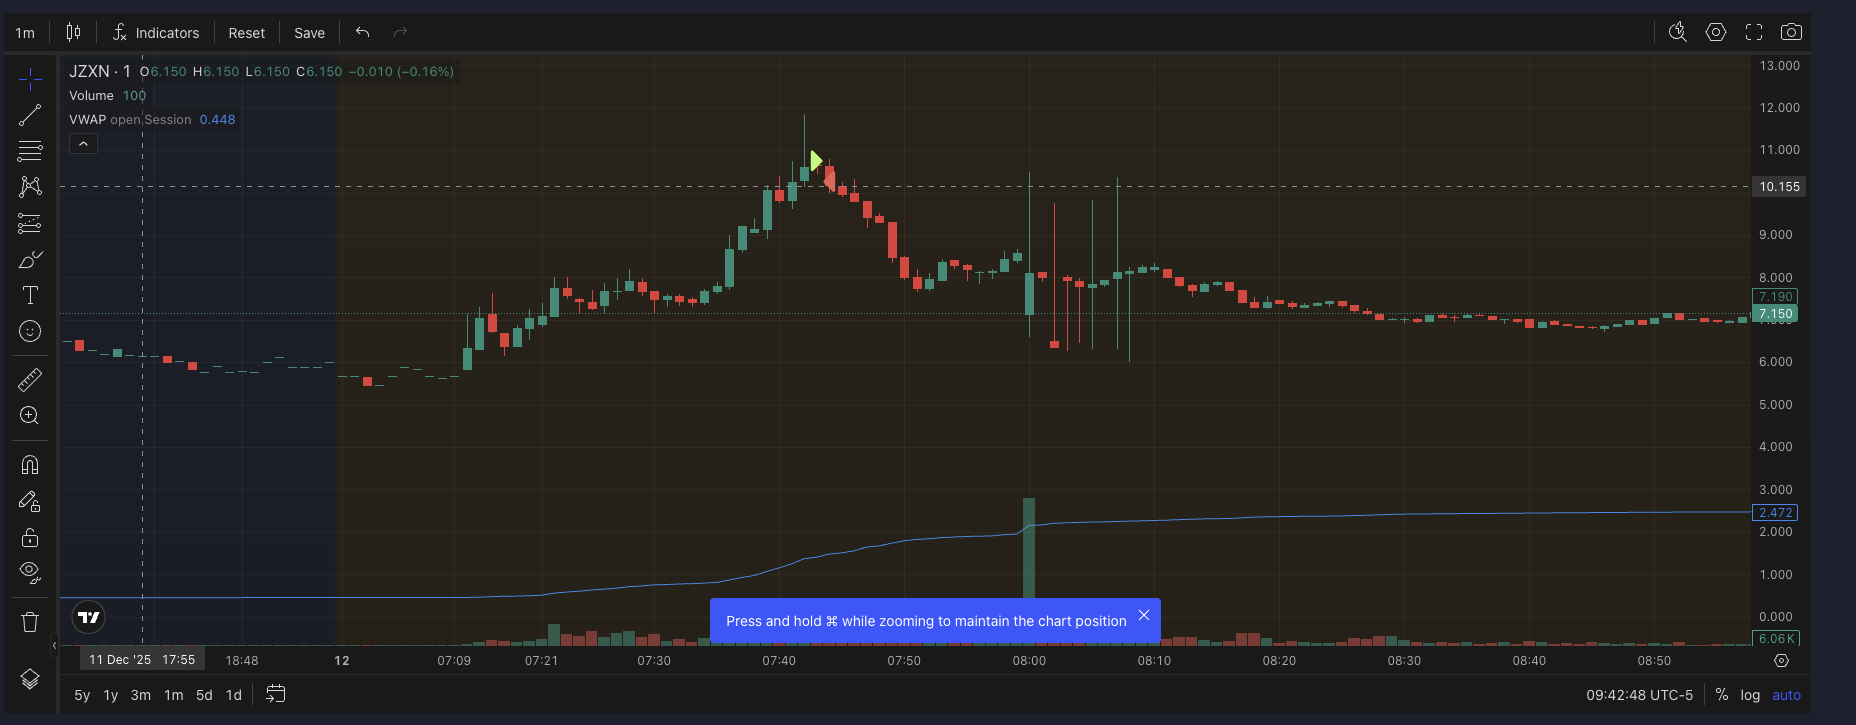1856x725 pixels.
Task: Open the emoji icons tool
Action: [30, 331]
